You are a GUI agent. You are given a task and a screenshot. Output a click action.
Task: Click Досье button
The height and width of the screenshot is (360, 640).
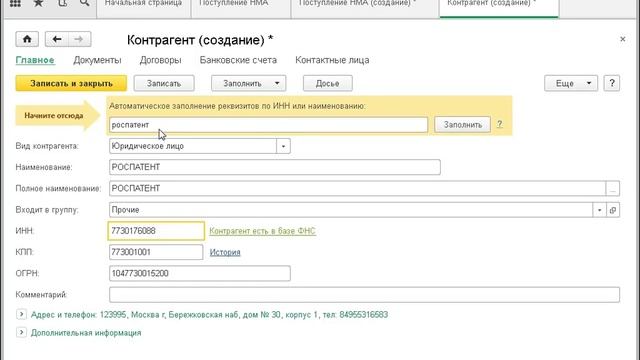[327, 83]
